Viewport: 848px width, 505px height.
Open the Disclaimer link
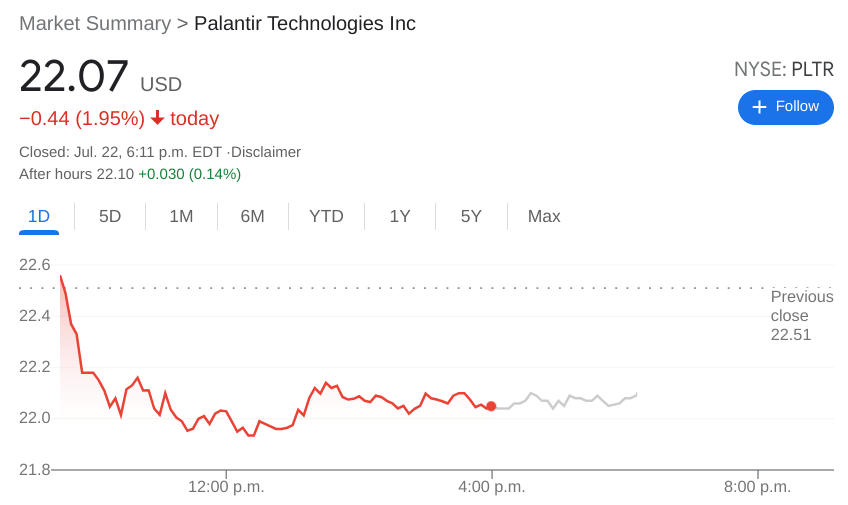pyautogui.click(x=266, y=152)
